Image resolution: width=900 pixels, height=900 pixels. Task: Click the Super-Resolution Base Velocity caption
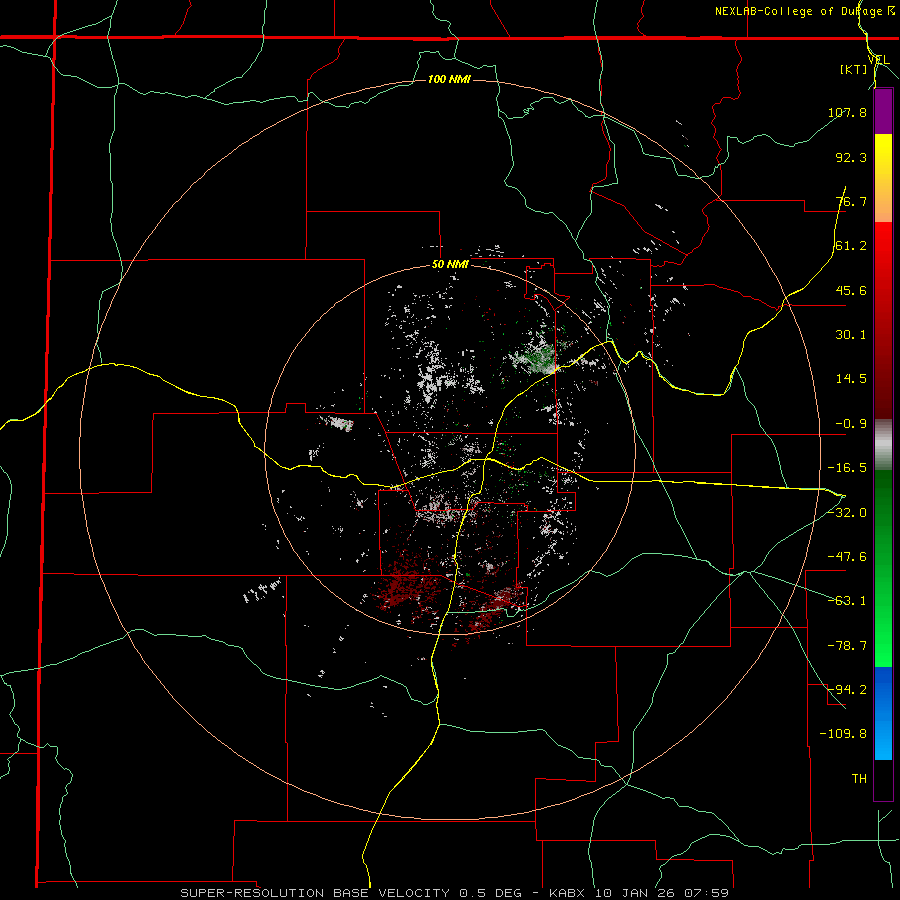[x=455, y=893]
